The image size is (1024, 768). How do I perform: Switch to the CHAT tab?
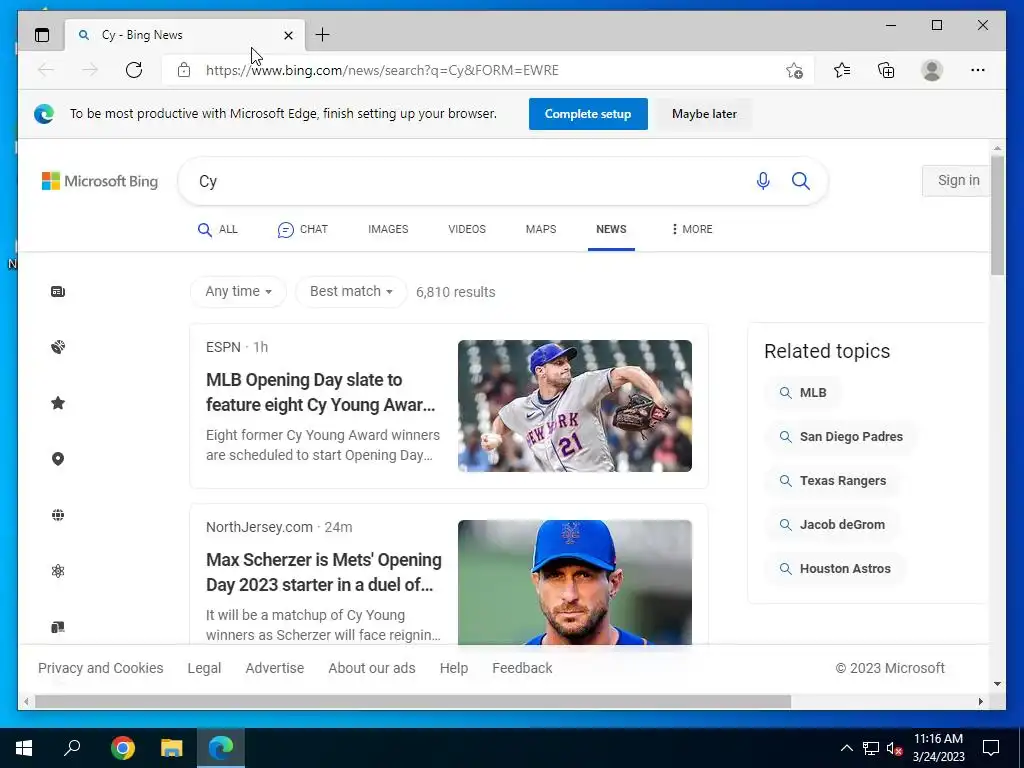click(x=302, y=229)
